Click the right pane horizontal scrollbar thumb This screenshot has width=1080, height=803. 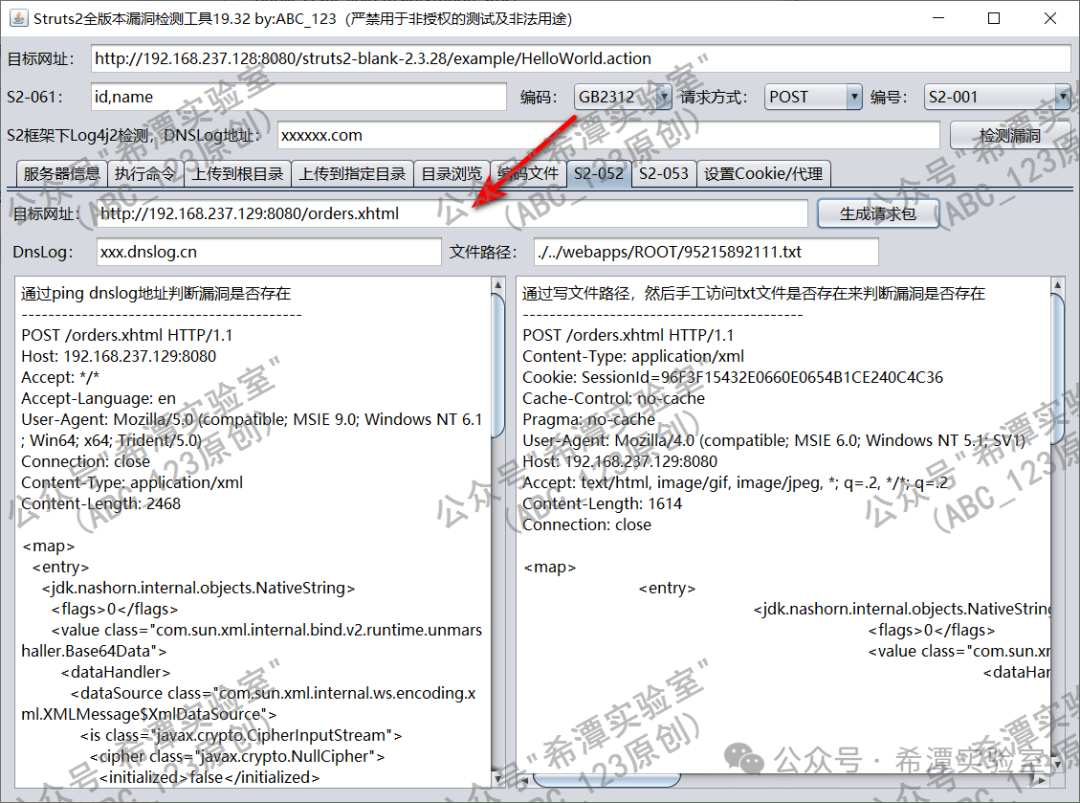606,780
